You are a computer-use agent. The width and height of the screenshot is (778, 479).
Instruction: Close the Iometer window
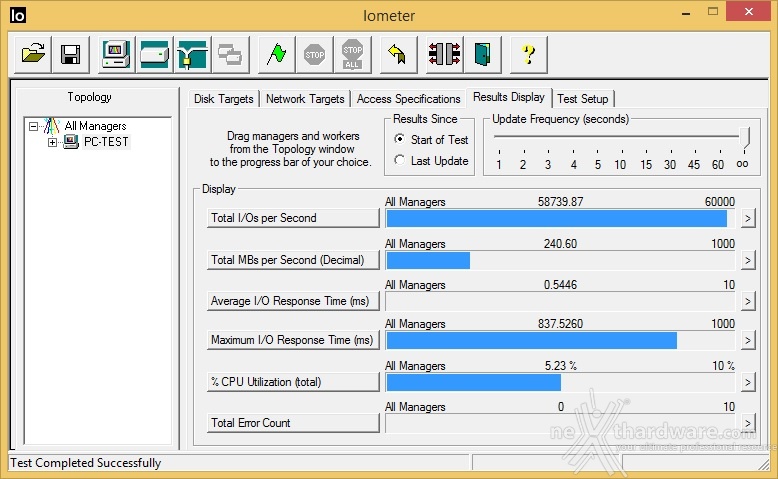749,11
